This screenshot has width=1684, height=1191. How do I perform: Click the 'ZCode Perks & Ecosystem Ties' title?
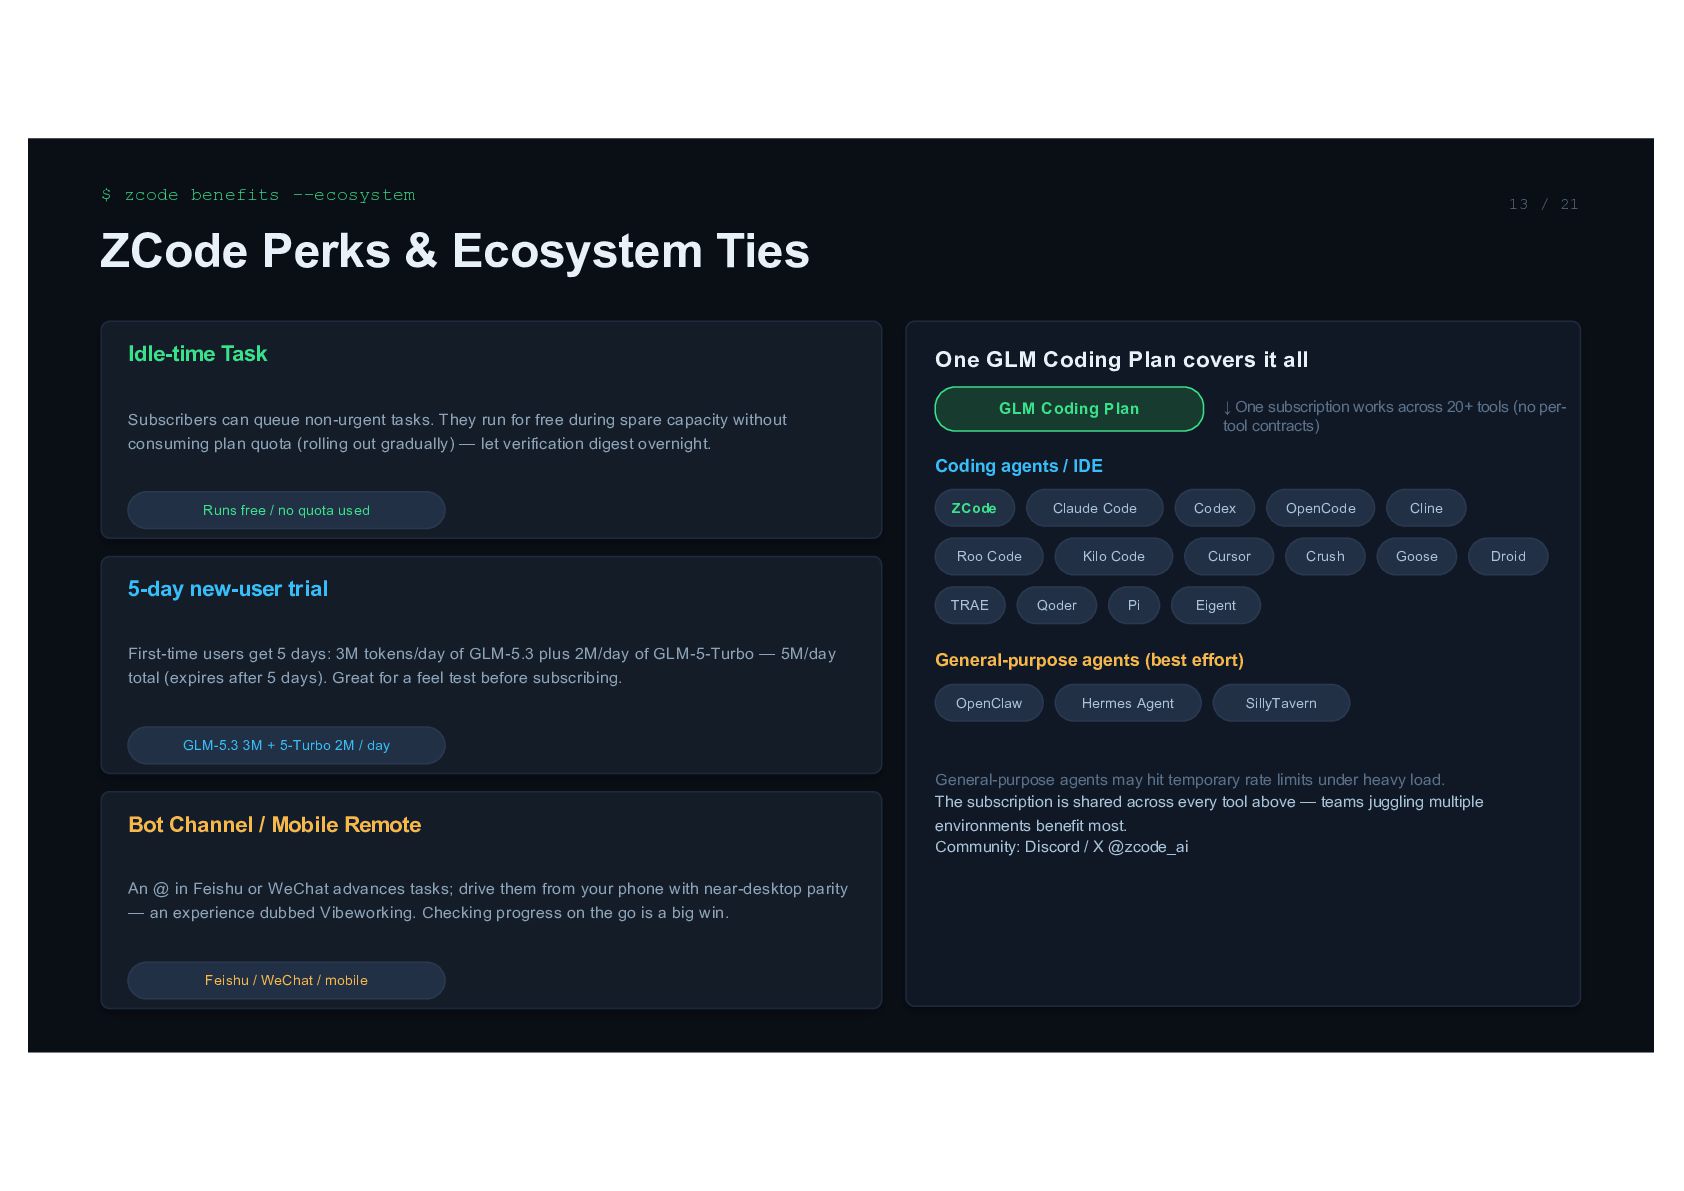pyautogui.click(x=455, y=250)
